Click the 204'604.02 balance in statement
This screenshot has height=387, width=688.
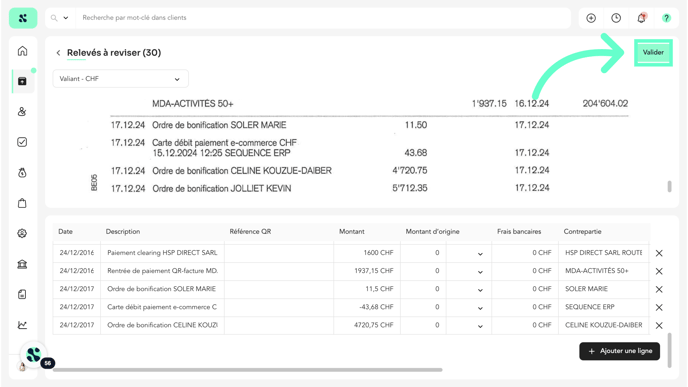[605, 104]
